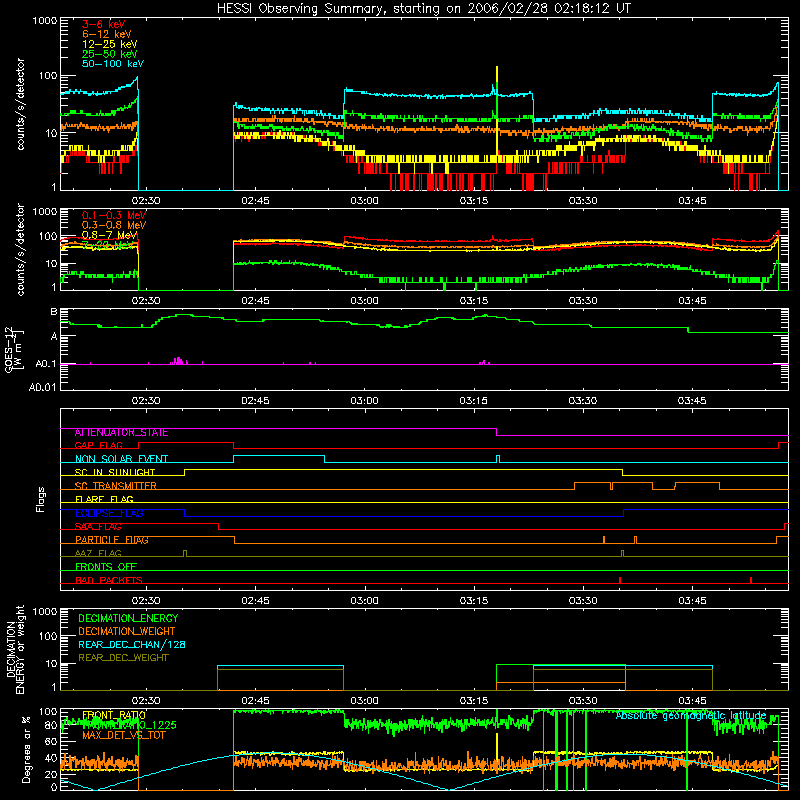Click the 03:00 tick under the GOES panel
Image resolution: width=800 pixels, height=800 pixels.
[x=364, y=401]
